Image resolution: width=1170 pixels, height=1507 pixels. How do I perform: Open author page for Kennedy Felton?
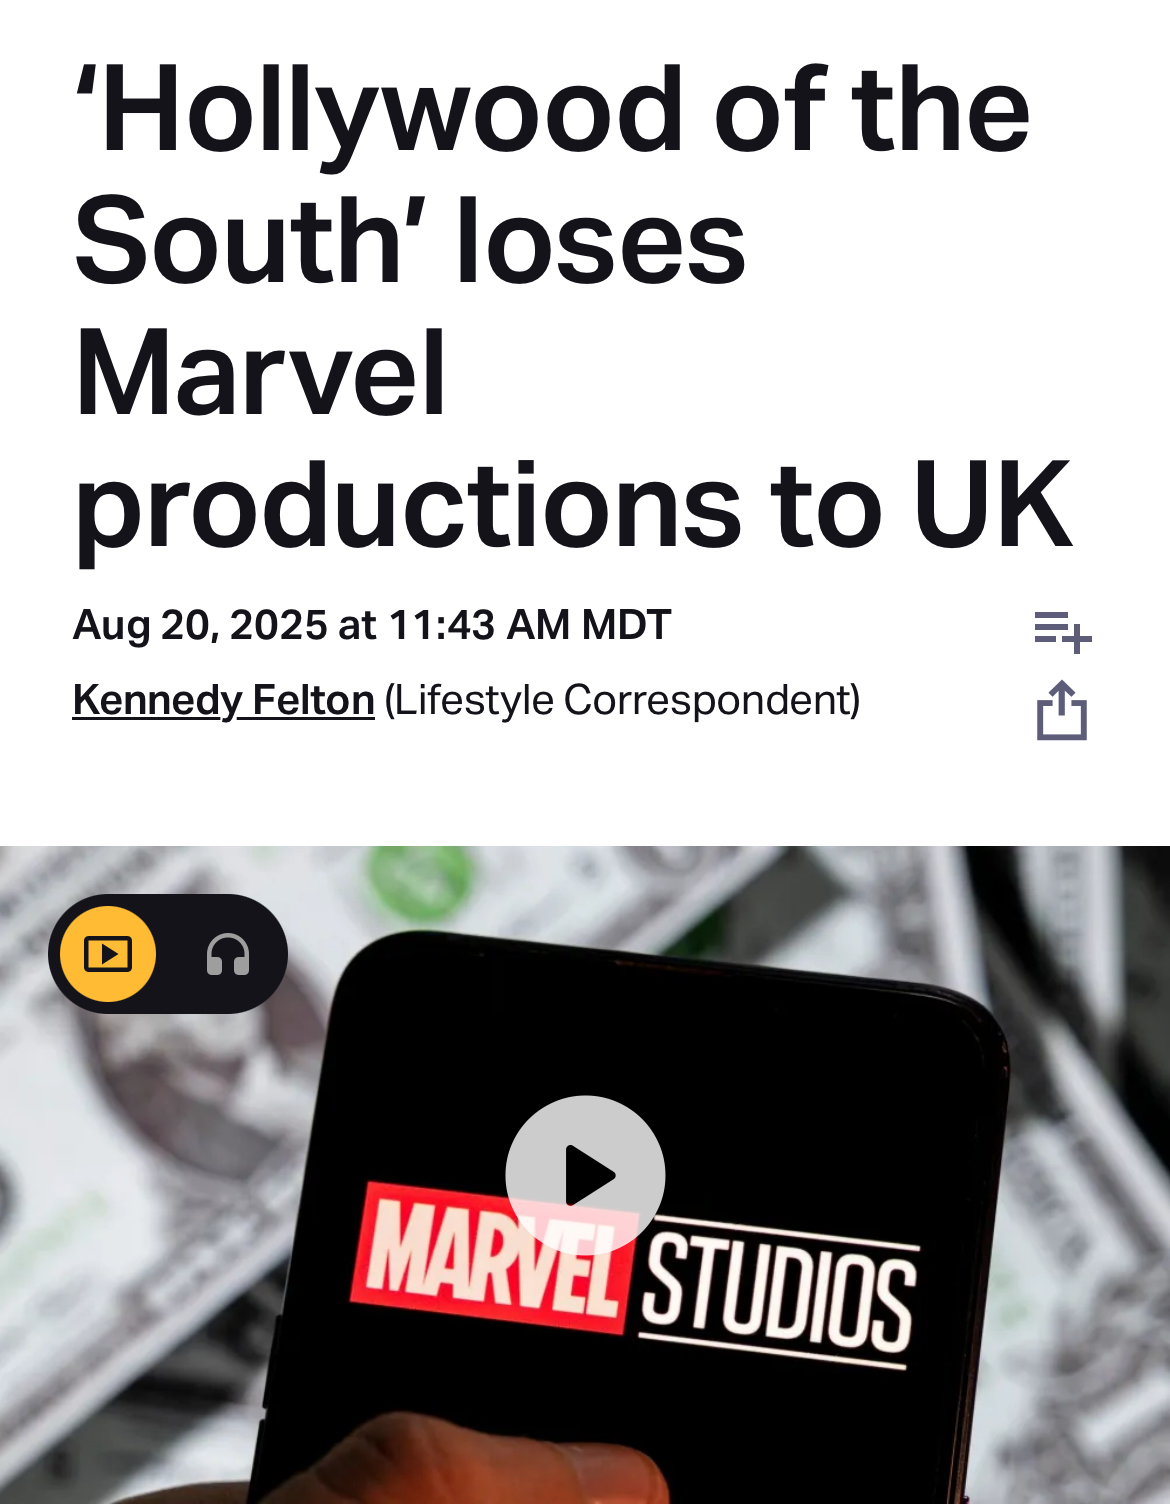(x=223, y=700)
